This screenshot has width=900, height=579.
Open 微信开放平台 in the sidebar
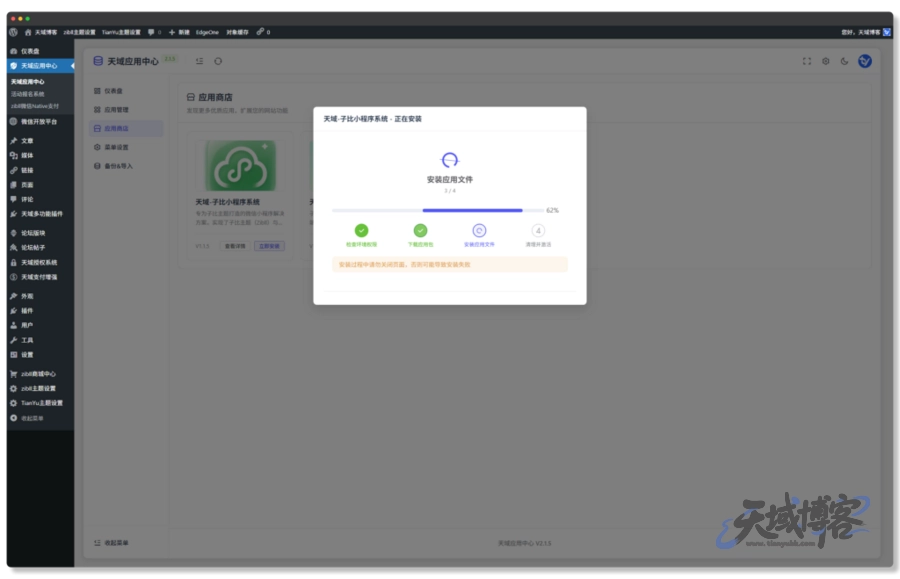pos(40,122)
